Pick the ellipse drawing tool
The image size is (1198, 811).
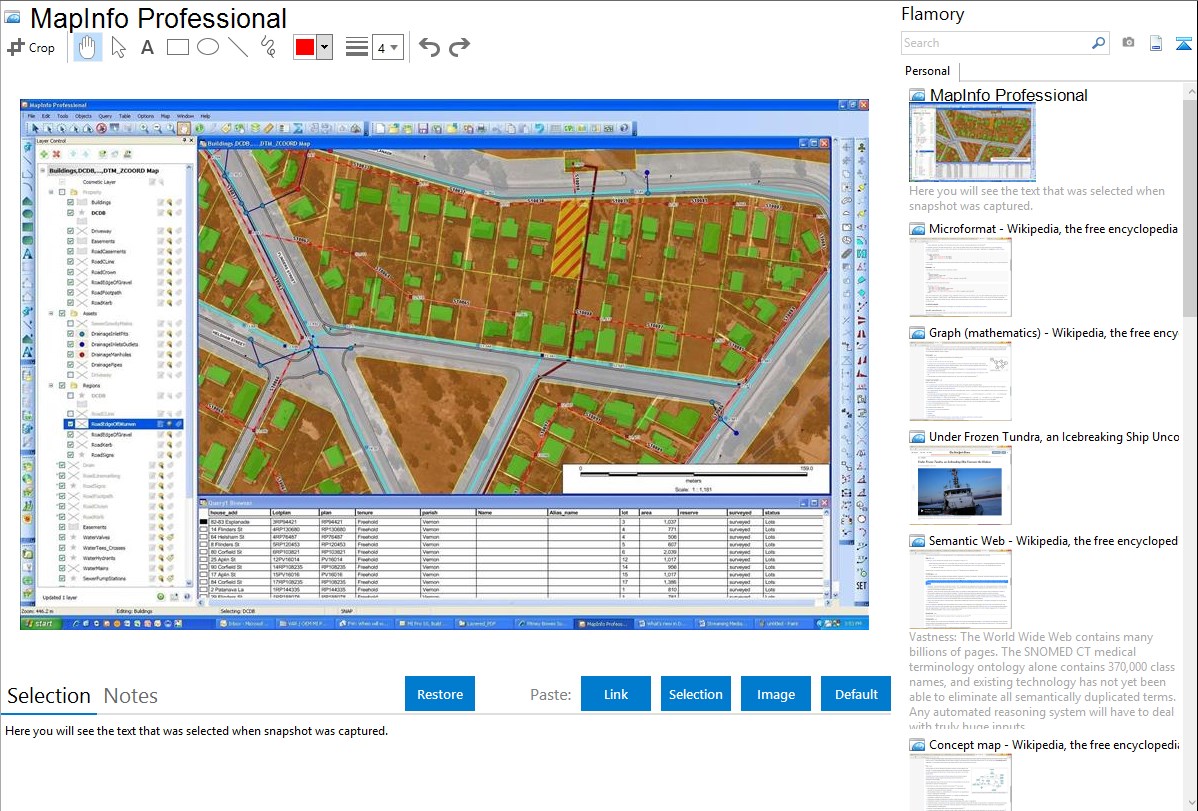208,47
